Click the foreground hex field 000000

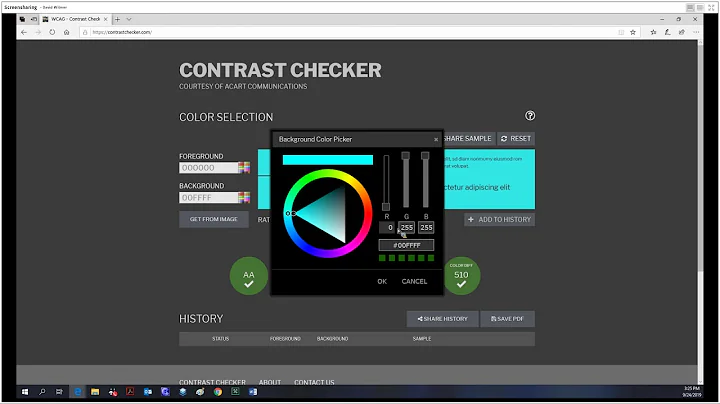(x=208, y=168)
